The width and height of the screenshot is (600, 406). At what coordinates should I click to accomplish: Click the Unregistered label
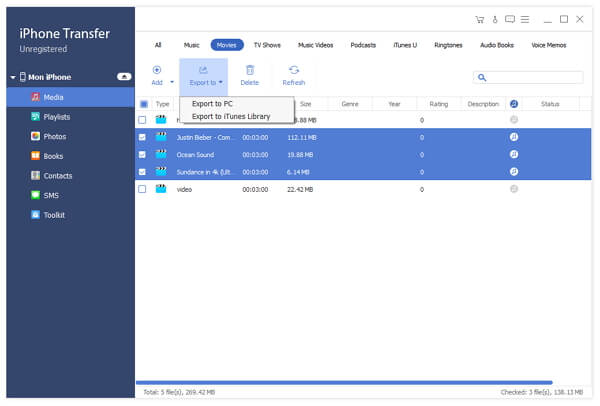click(43, 49)
